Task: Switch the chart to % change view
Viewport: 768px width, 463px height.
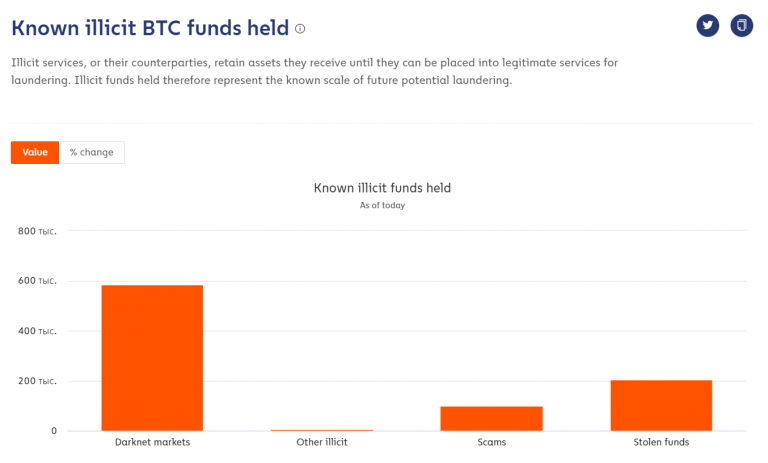Action: point(92,152)
